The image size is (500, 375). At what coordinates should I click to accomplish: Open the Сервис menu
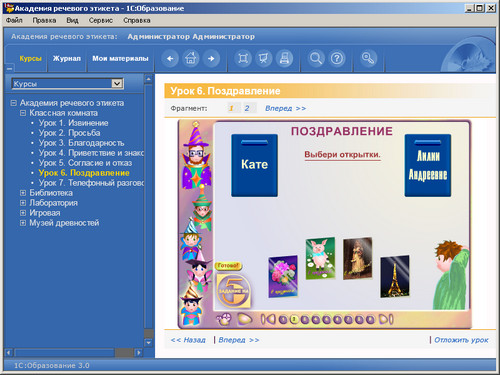point(101,20)
